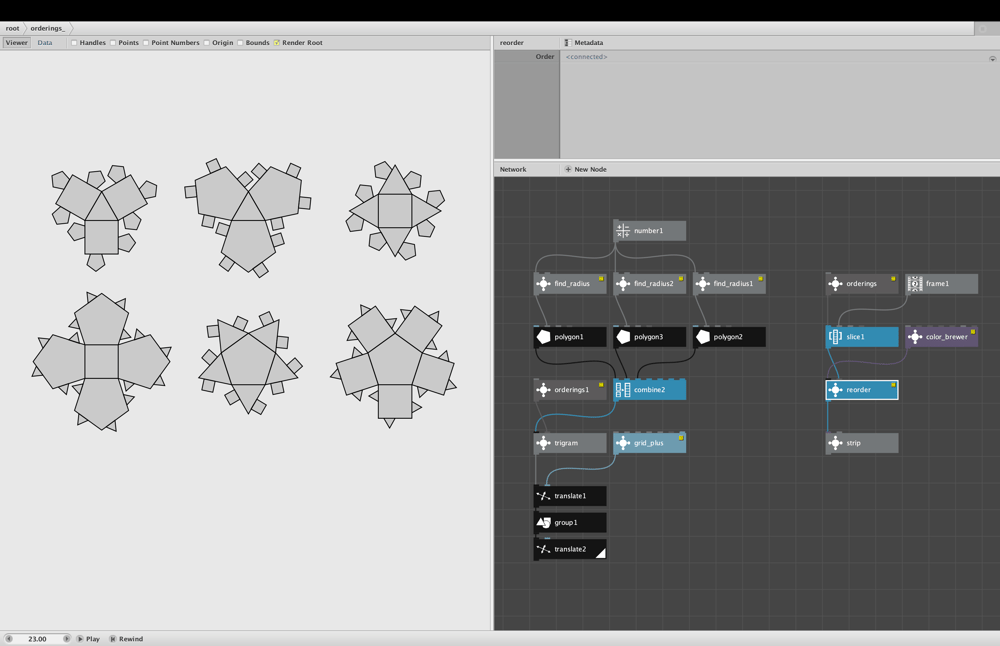1000x646 pixels.
Task: Click the bottom-left square cross figure in viewer
Action: [101, 362]
